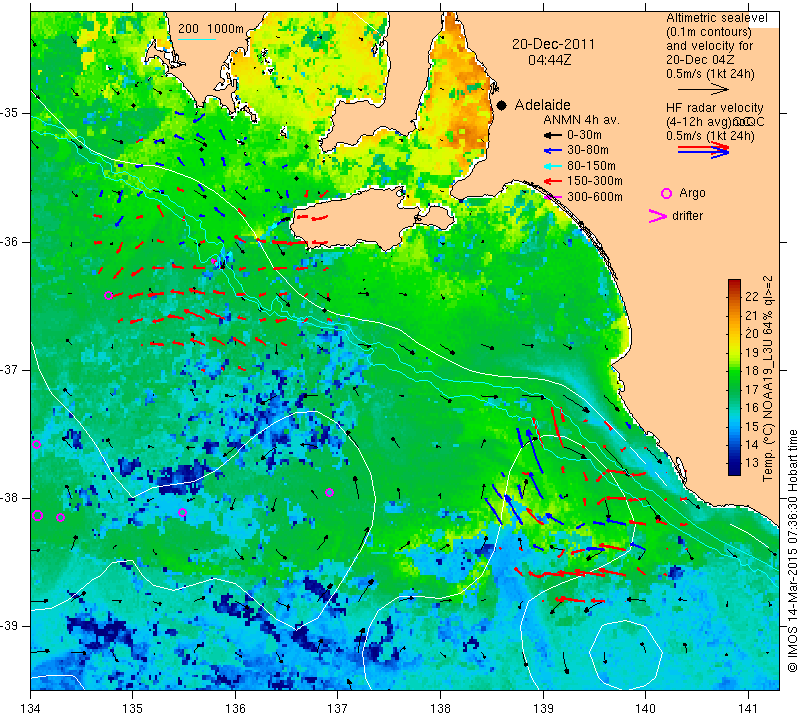Click the 1000m depth contour label

(225, 29)
